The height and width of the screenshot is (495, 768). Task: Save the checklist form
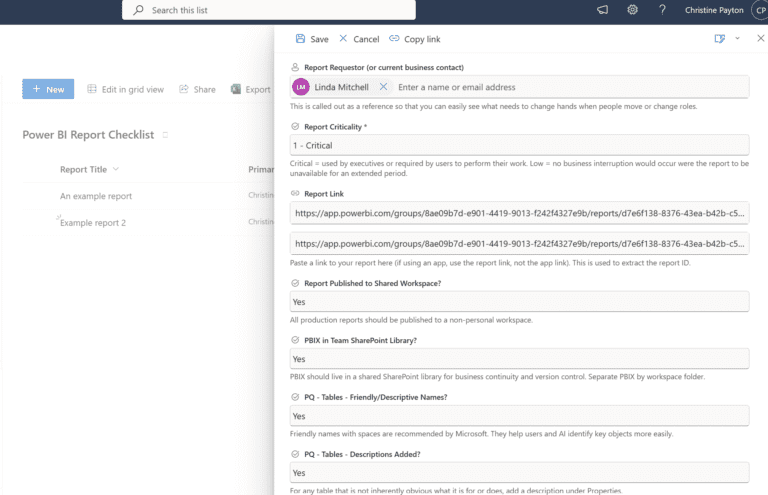311,39
